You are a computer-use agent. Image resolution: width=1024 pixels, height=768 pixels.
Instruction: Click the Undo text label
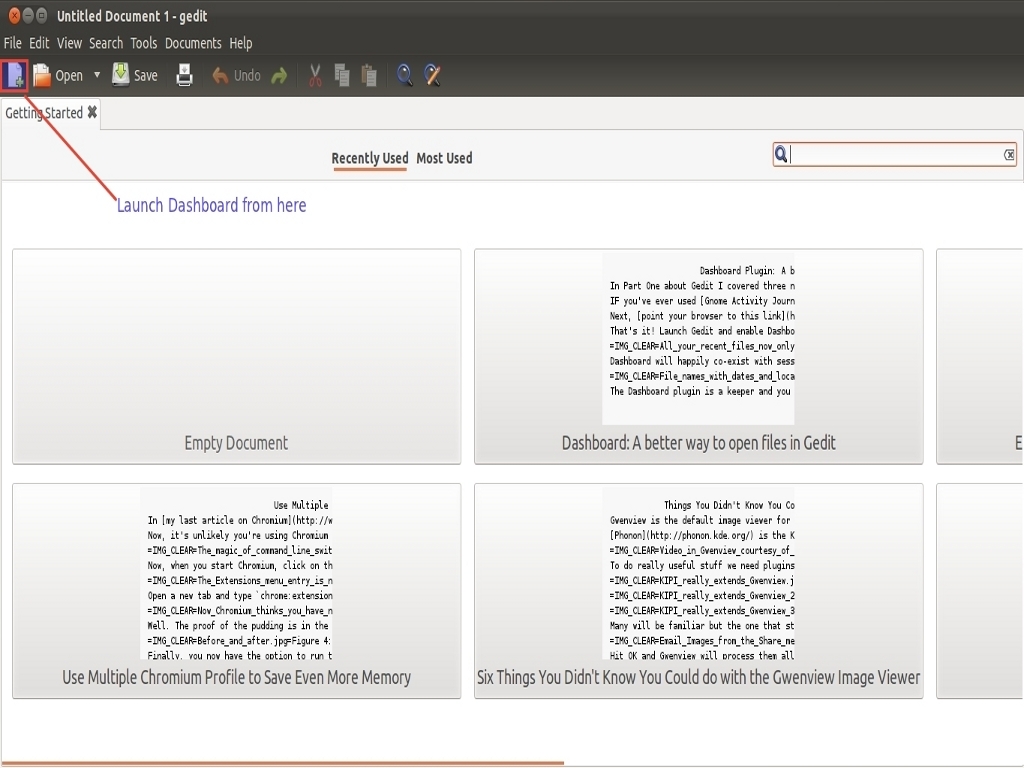coord(248,76)
